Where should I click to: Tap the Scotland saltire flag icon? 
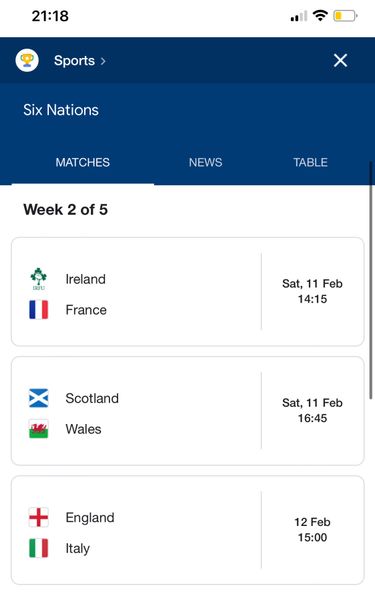39,398
